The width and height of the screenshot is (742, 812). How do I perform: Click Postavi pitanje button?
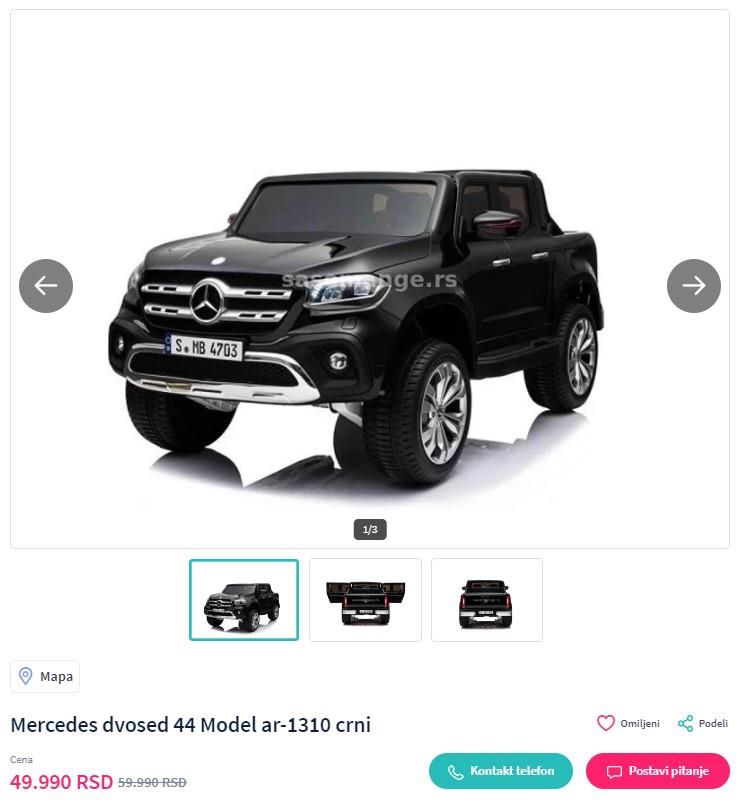[x=658, y=771]
